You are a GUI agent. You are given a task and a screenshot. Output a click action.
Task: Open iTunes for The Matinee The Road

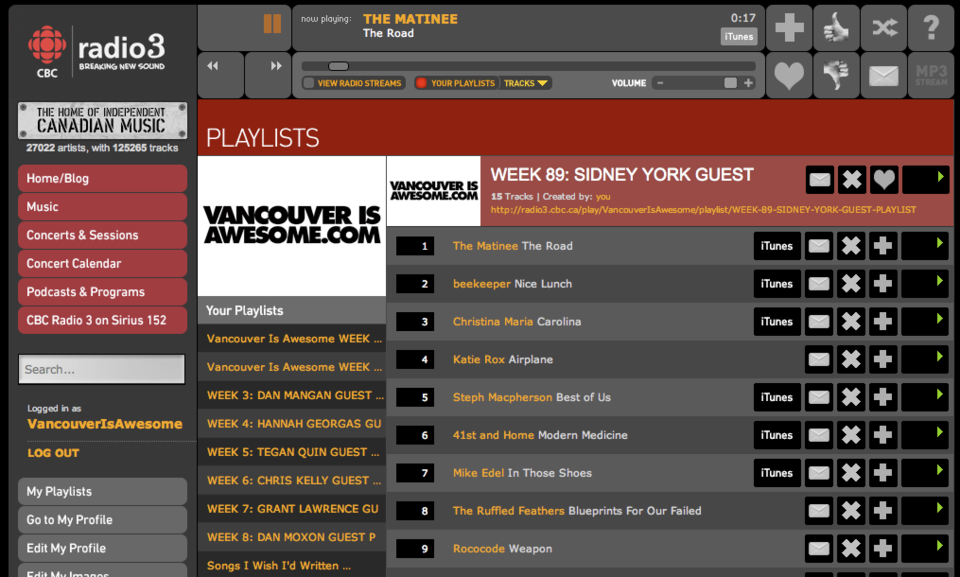(x=776, y=246)
